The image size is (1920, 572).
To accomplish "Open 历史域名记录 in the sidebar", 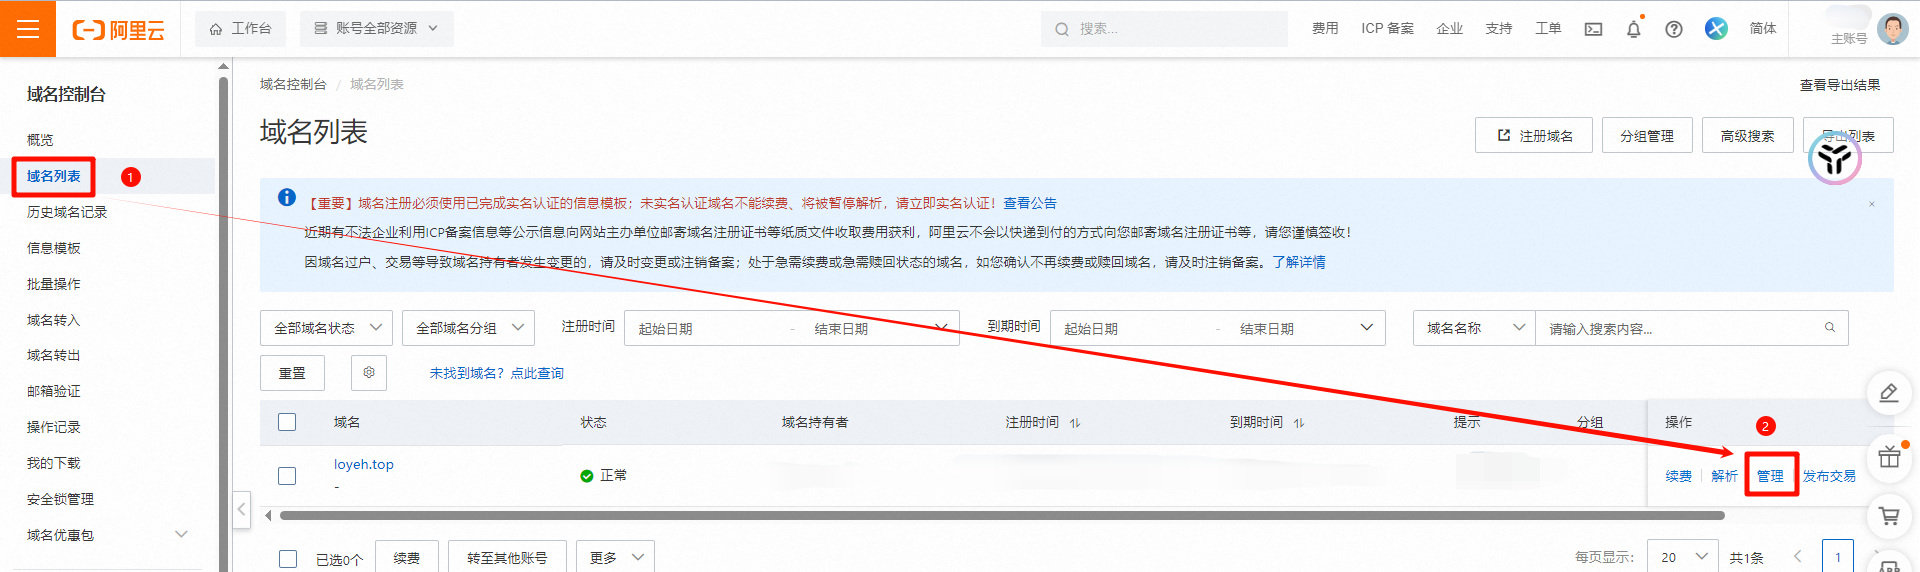I will click(67, 212).
